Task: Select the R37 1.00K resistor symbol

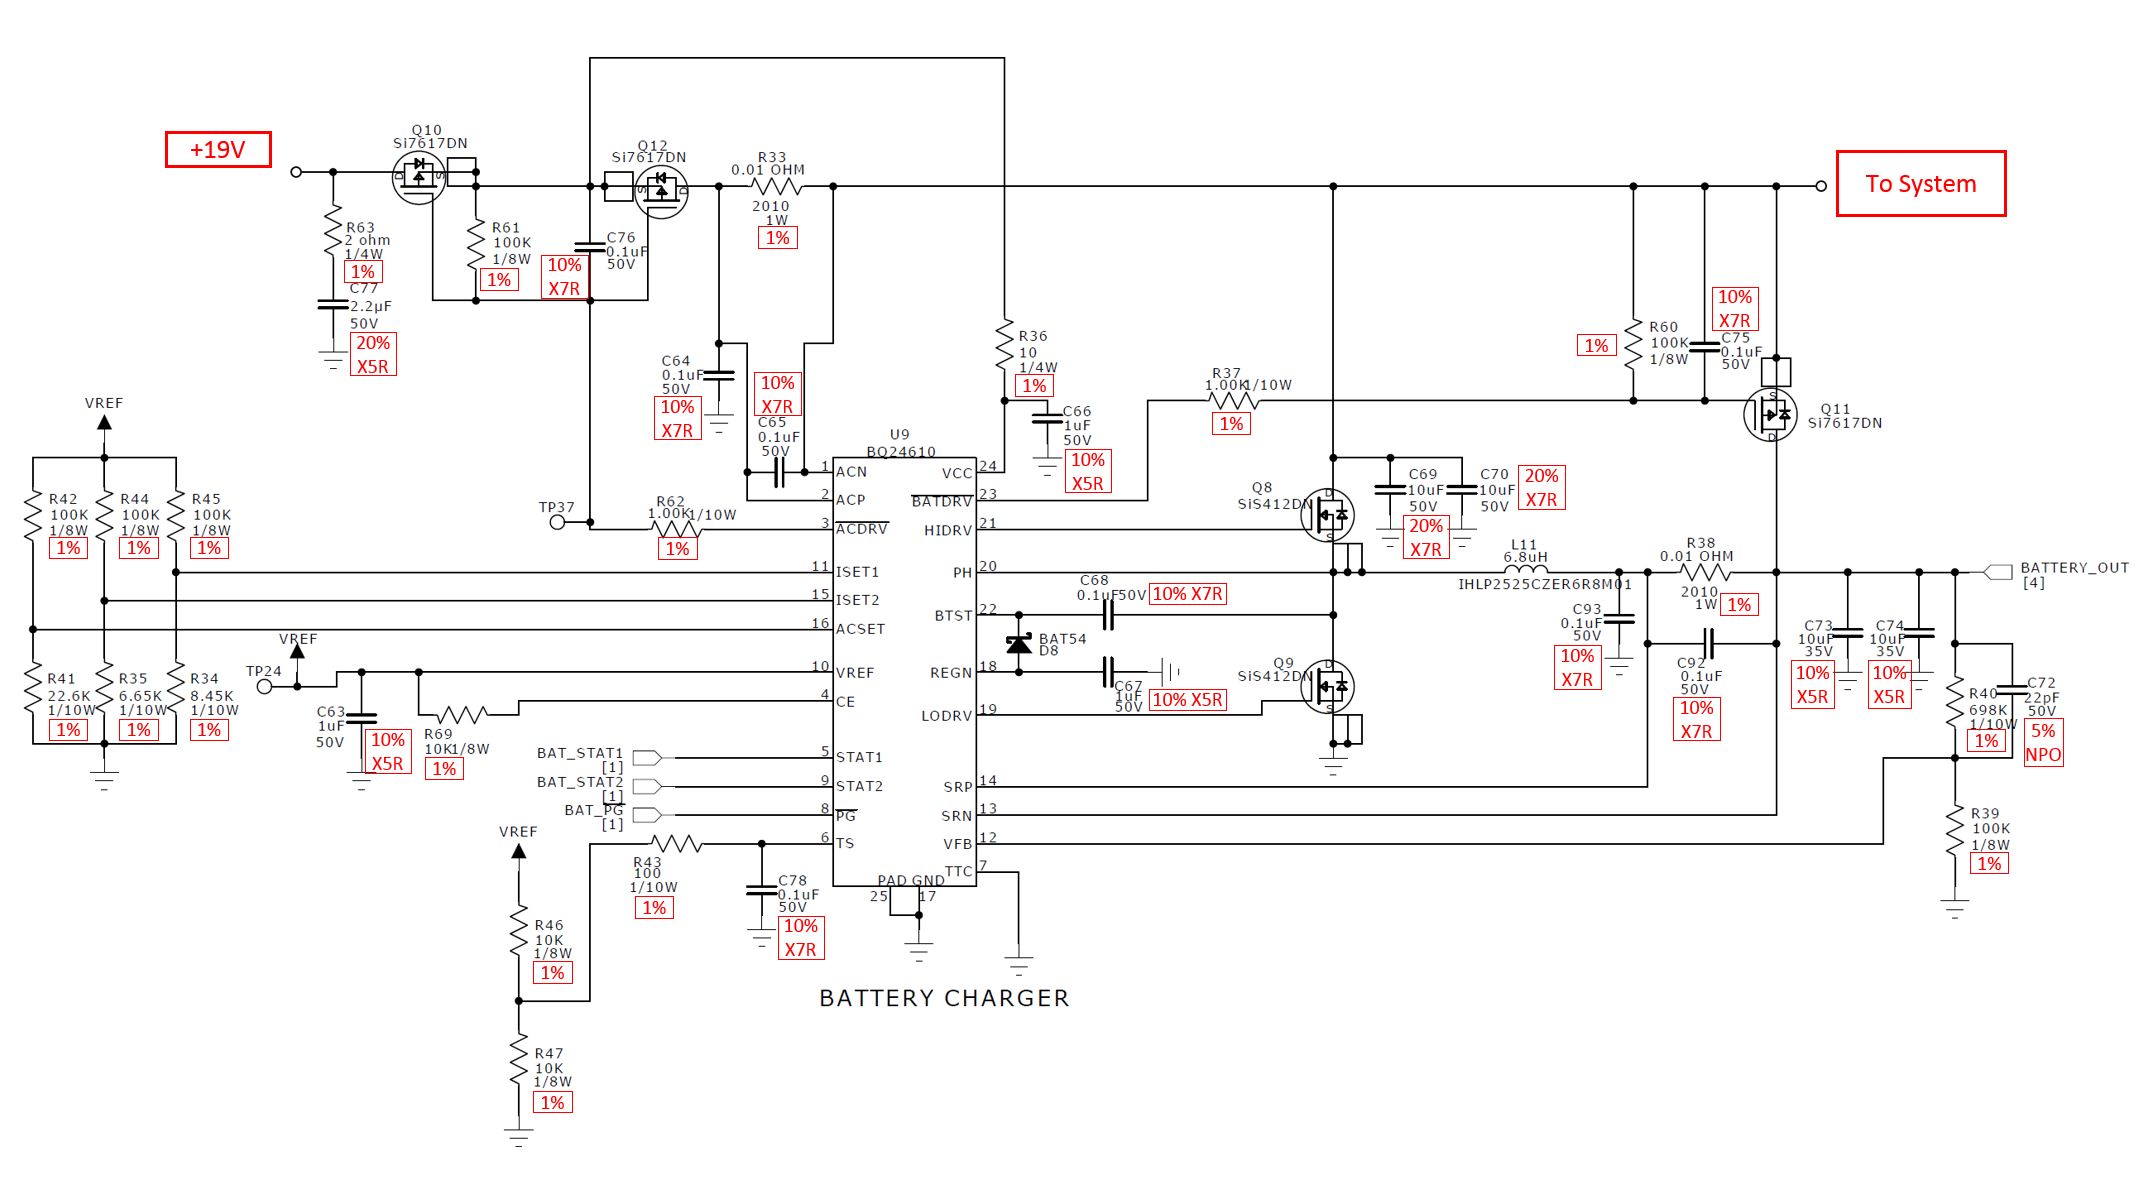Action: point(1232,400)
